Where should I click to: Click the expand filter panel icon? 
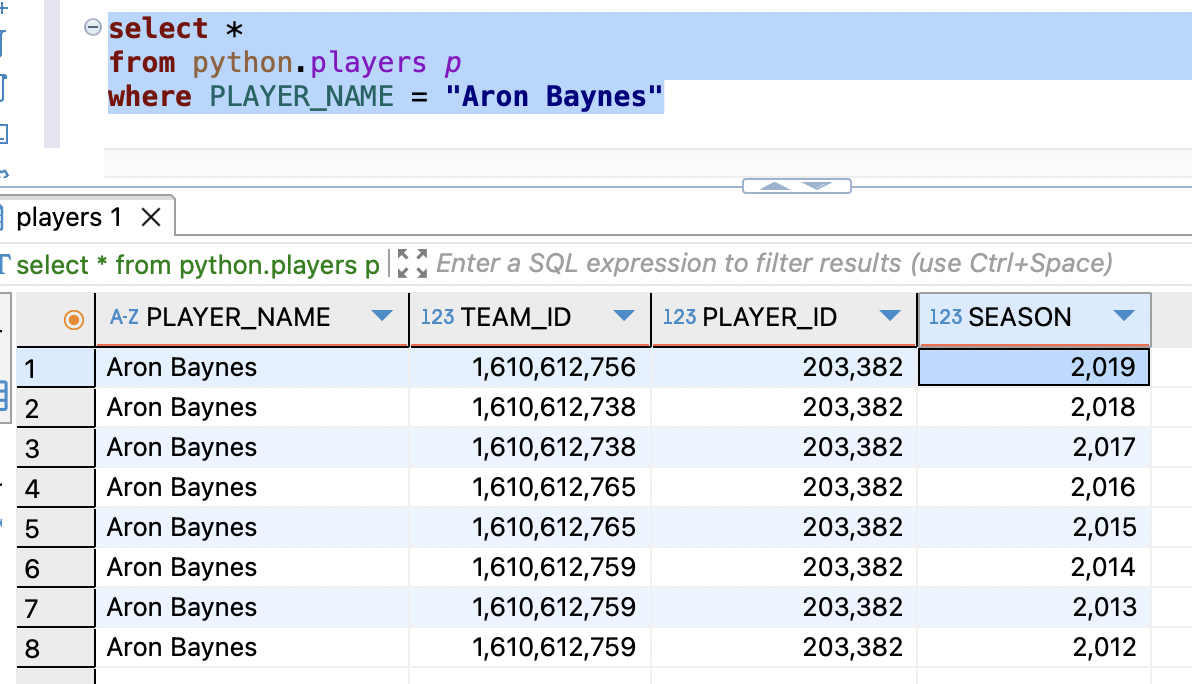point(412,264)
